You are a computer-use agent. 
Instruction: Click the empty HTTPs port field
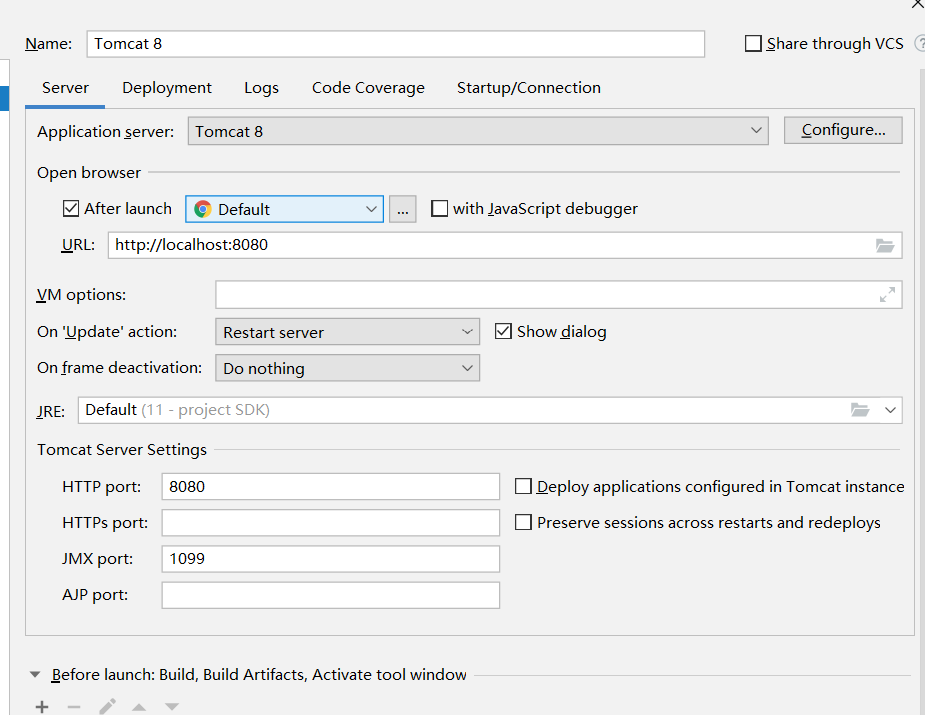(330, 523)
